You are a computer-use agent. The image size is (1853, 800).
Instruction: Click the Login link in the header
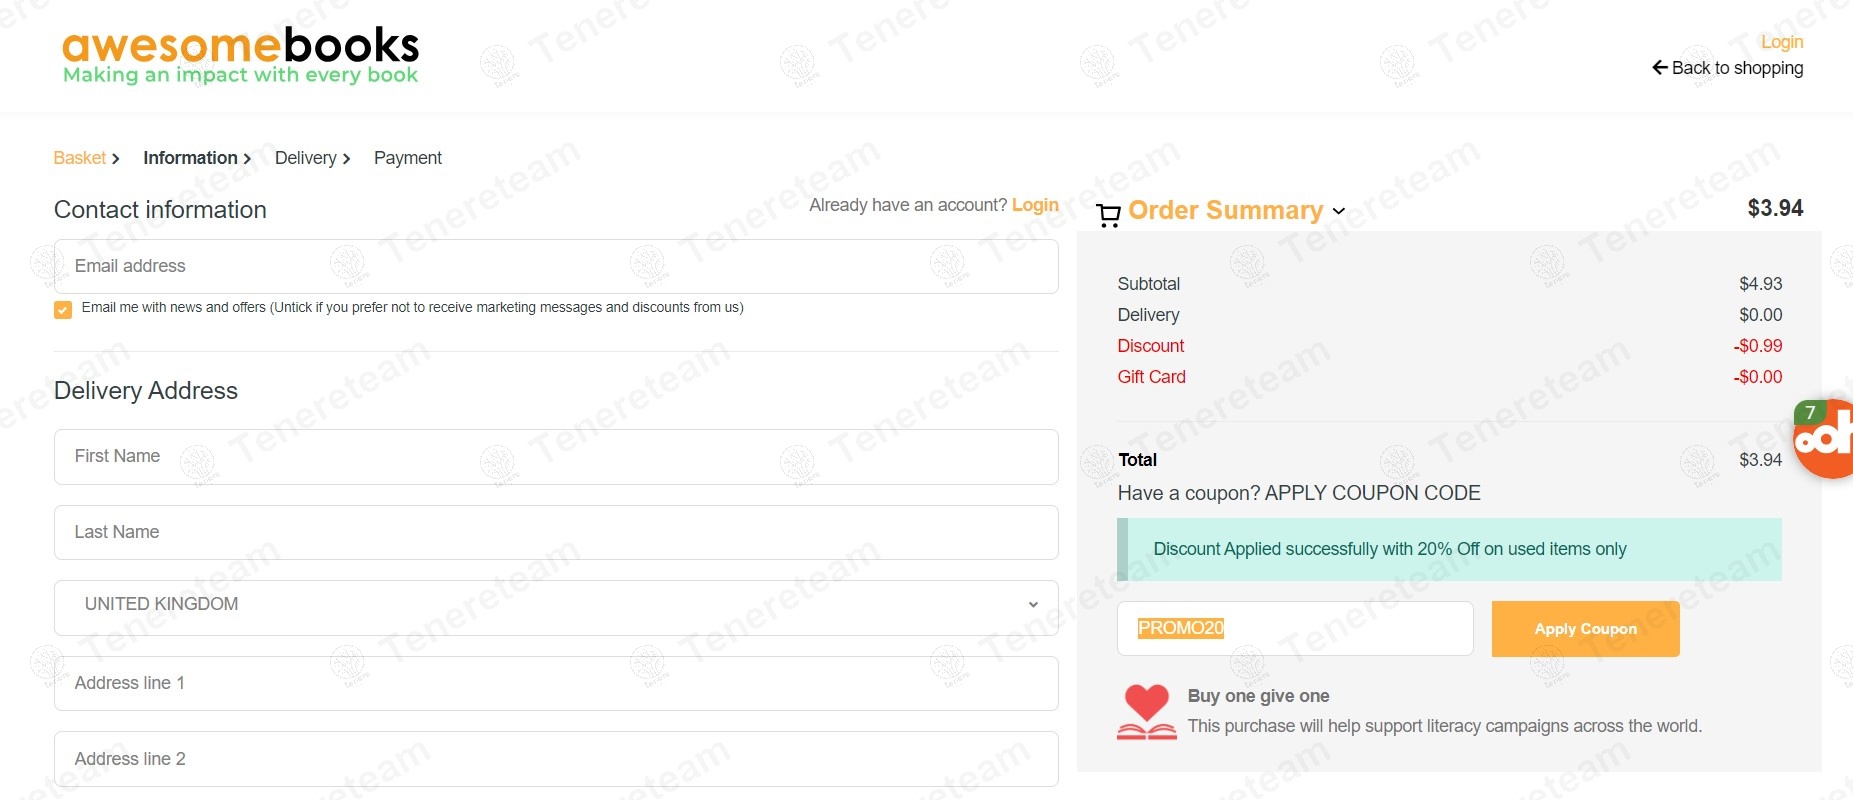pos(1782,42)
